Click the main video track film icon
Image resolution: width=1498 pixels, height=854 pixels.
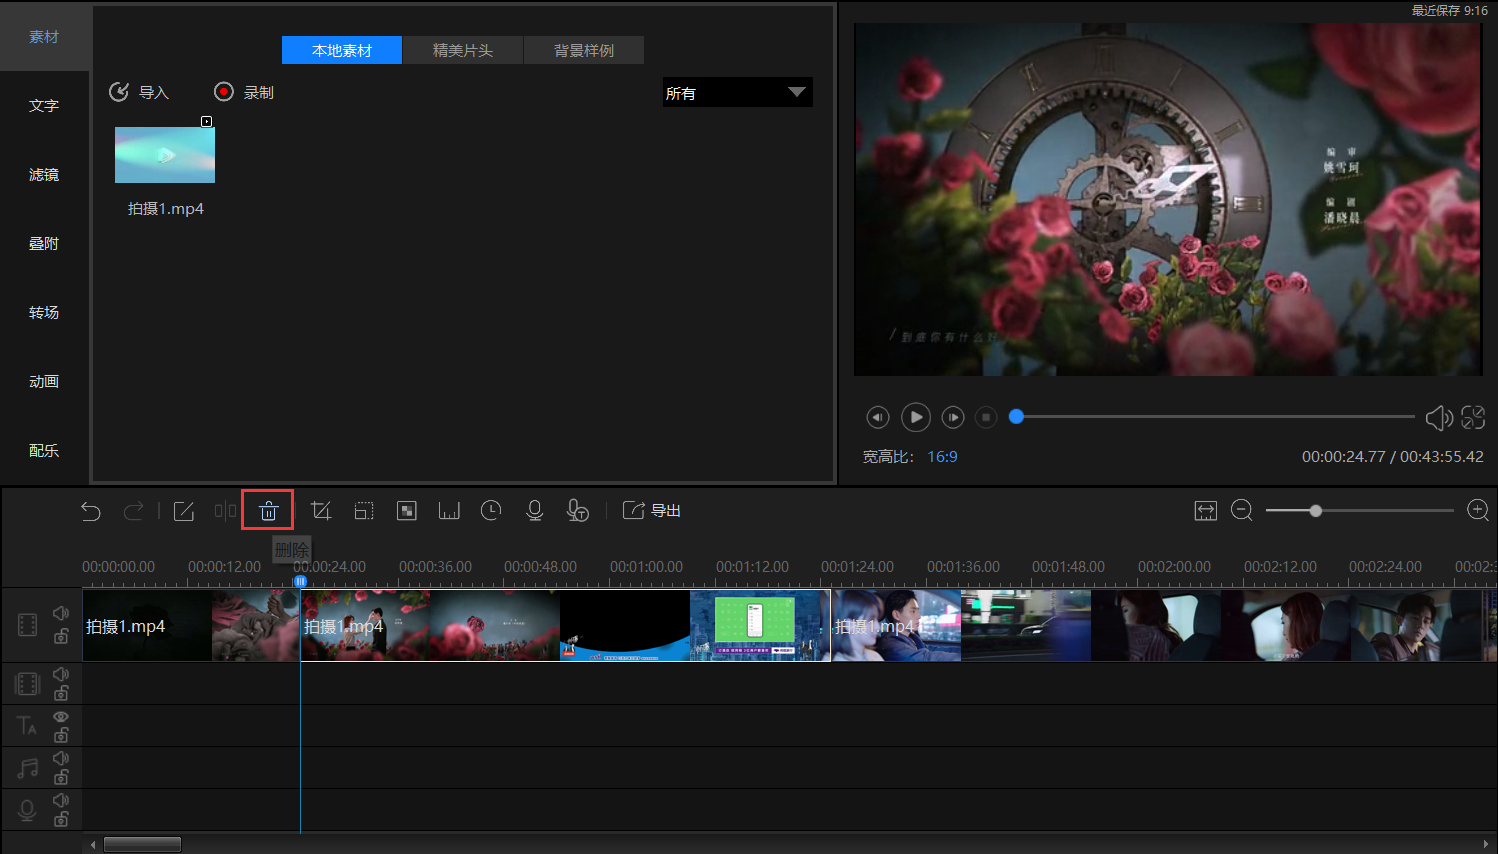tap(27, 625)
